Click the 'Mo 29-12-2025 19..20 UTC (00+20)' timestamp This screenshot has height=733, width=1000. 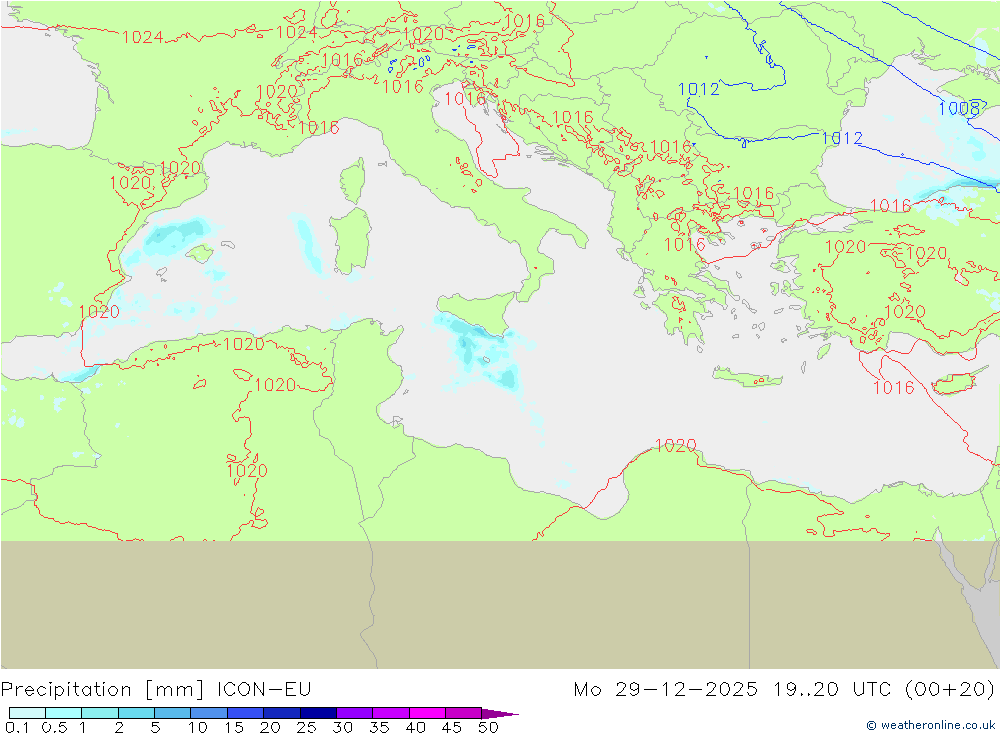[x=784, y=690]
